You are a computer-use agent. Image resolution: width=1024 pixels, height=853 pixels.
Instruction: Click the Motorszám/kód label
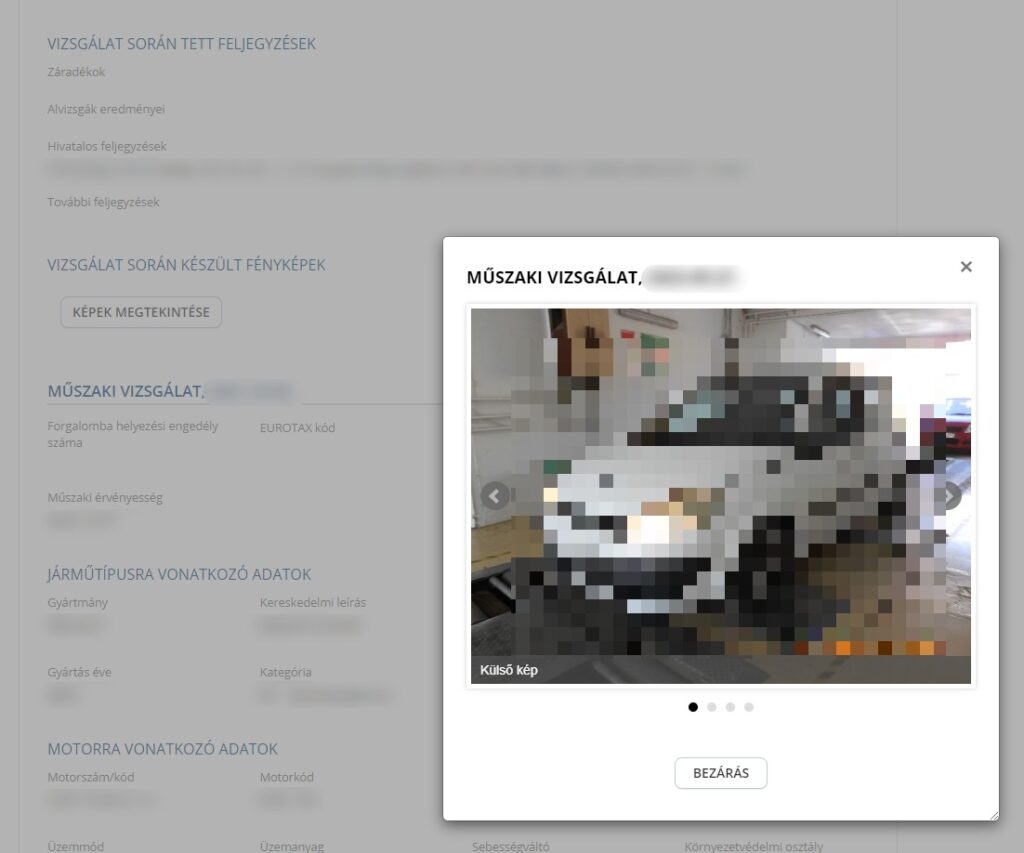(x=90, y=777)
